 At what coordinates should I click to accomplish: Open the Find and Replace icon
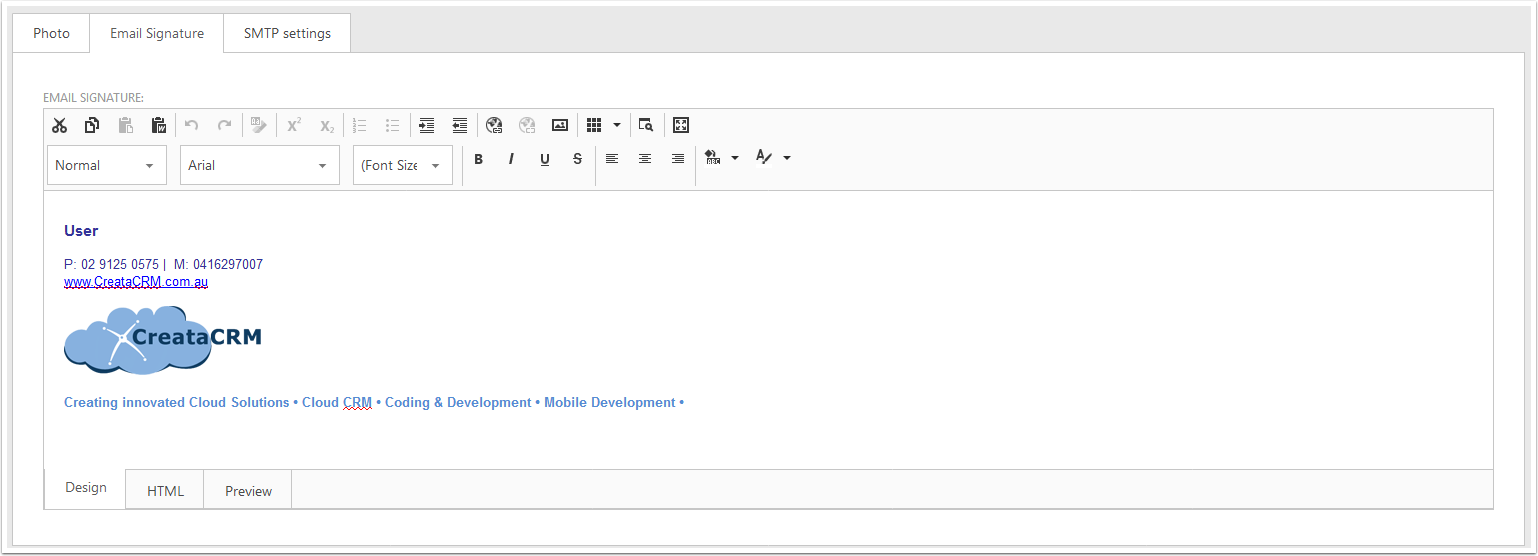pos(646,125)
